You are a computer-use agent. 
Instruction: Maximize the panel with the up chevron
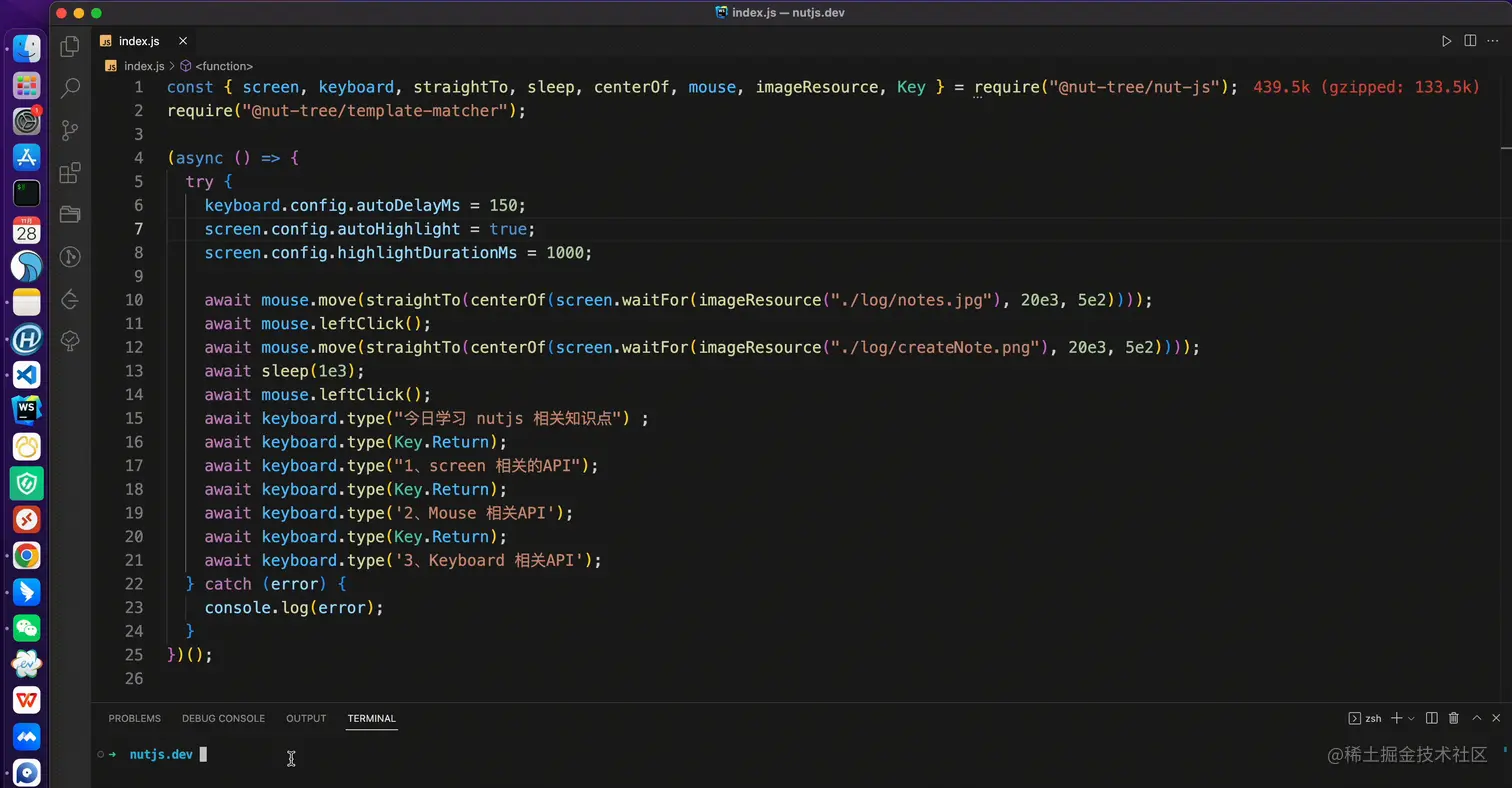1476,718
